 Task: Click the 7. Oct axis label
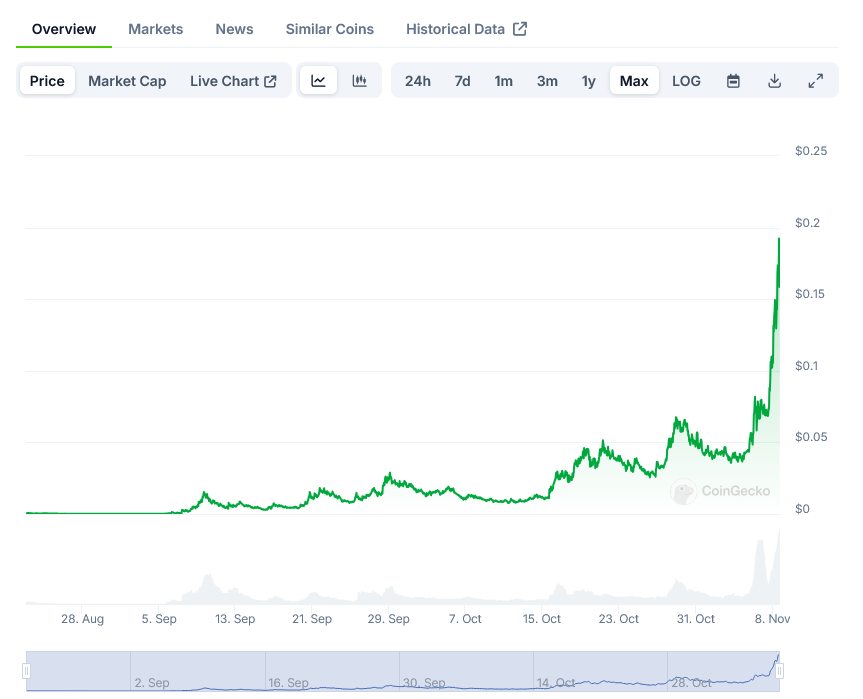click(x=465, y=619)
